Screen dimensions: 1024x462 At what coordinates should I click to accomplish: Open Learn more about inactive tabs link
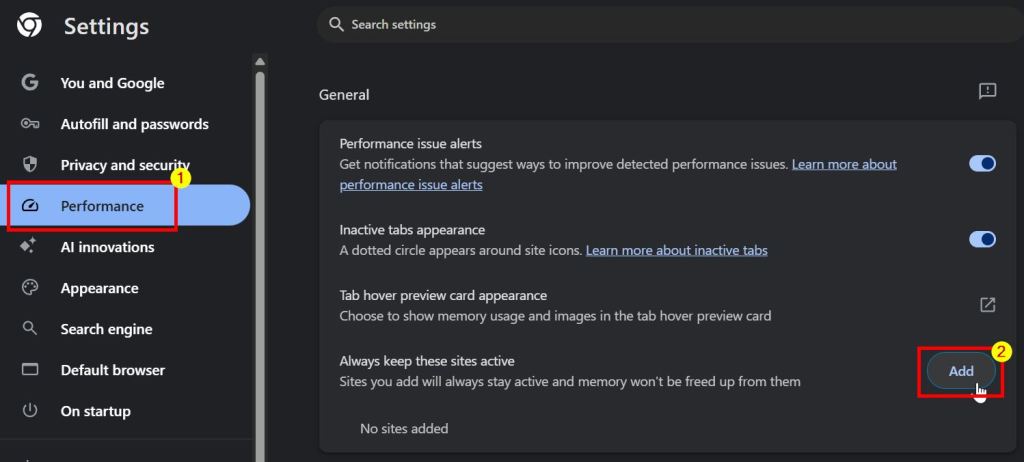click(x=676, y=250)
